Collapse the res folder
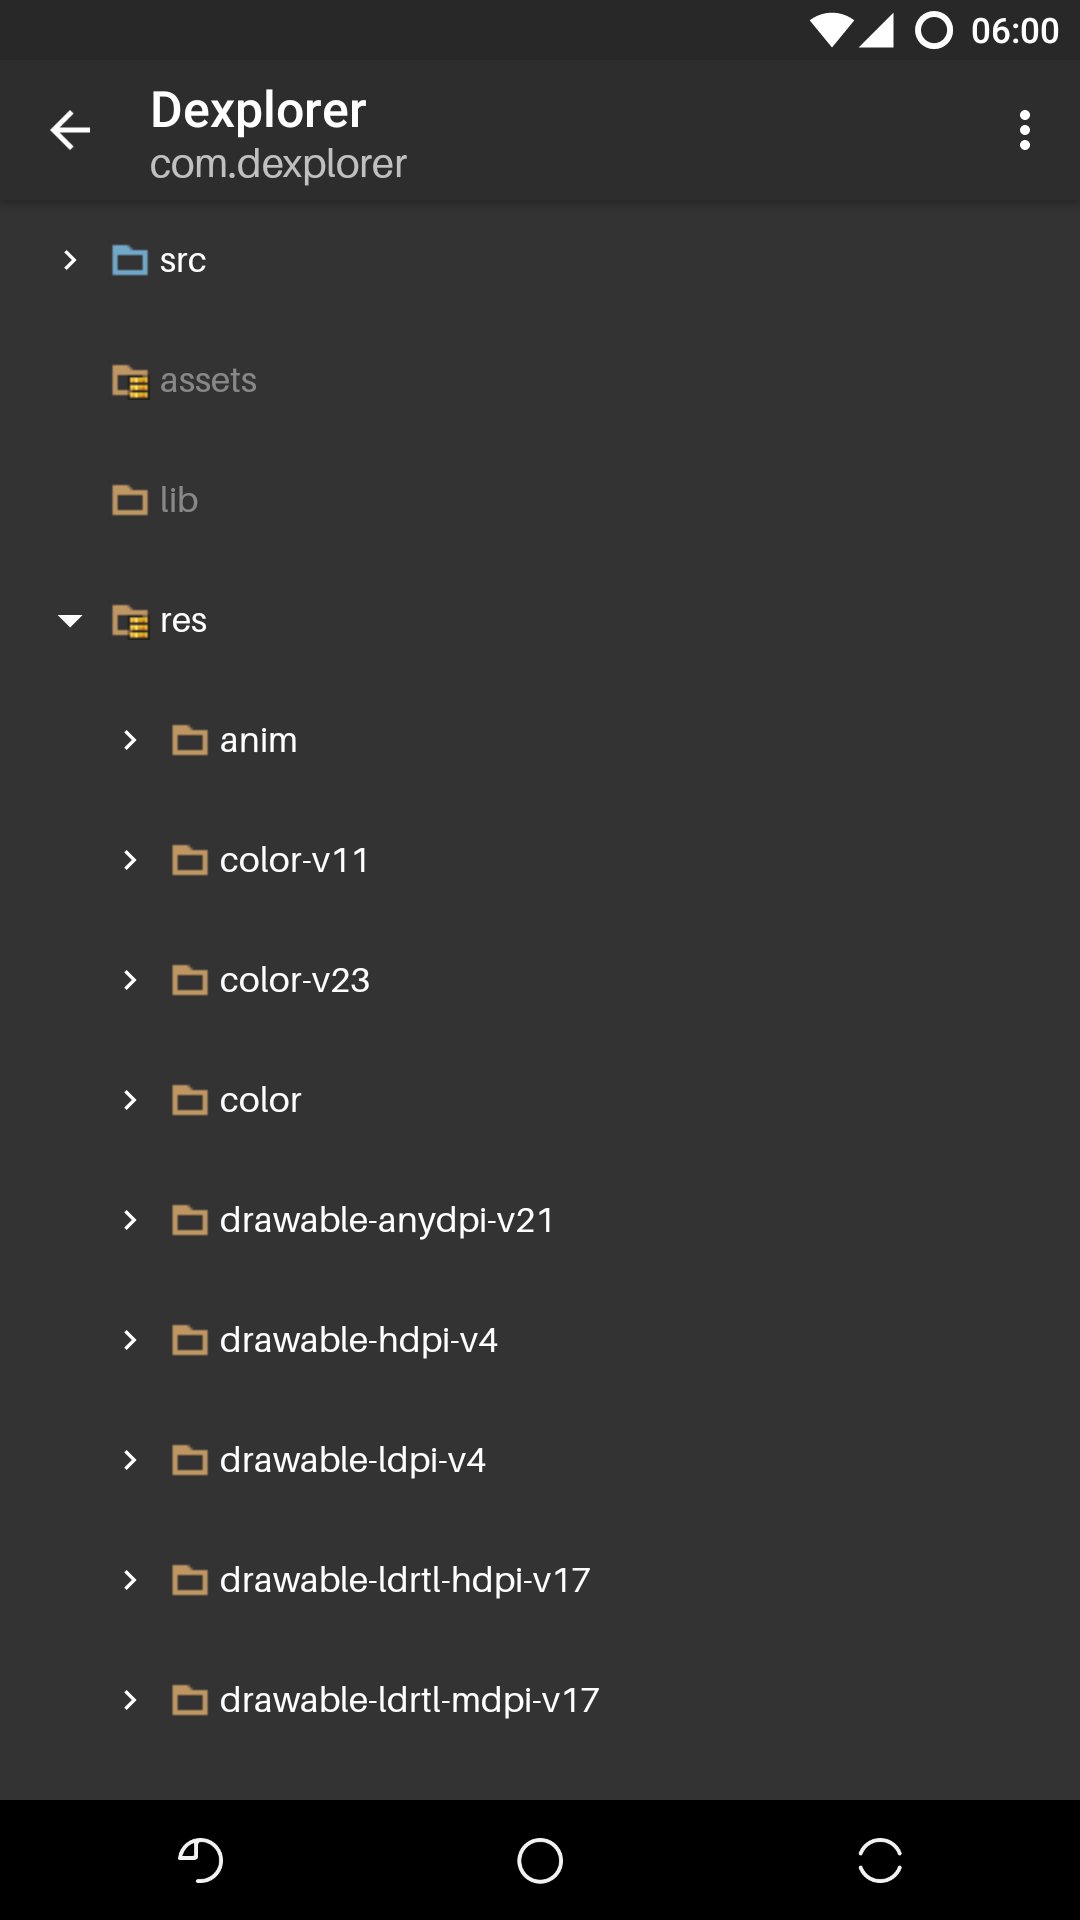This screenshot has height=1920, width=1080. tap(70, 621)
